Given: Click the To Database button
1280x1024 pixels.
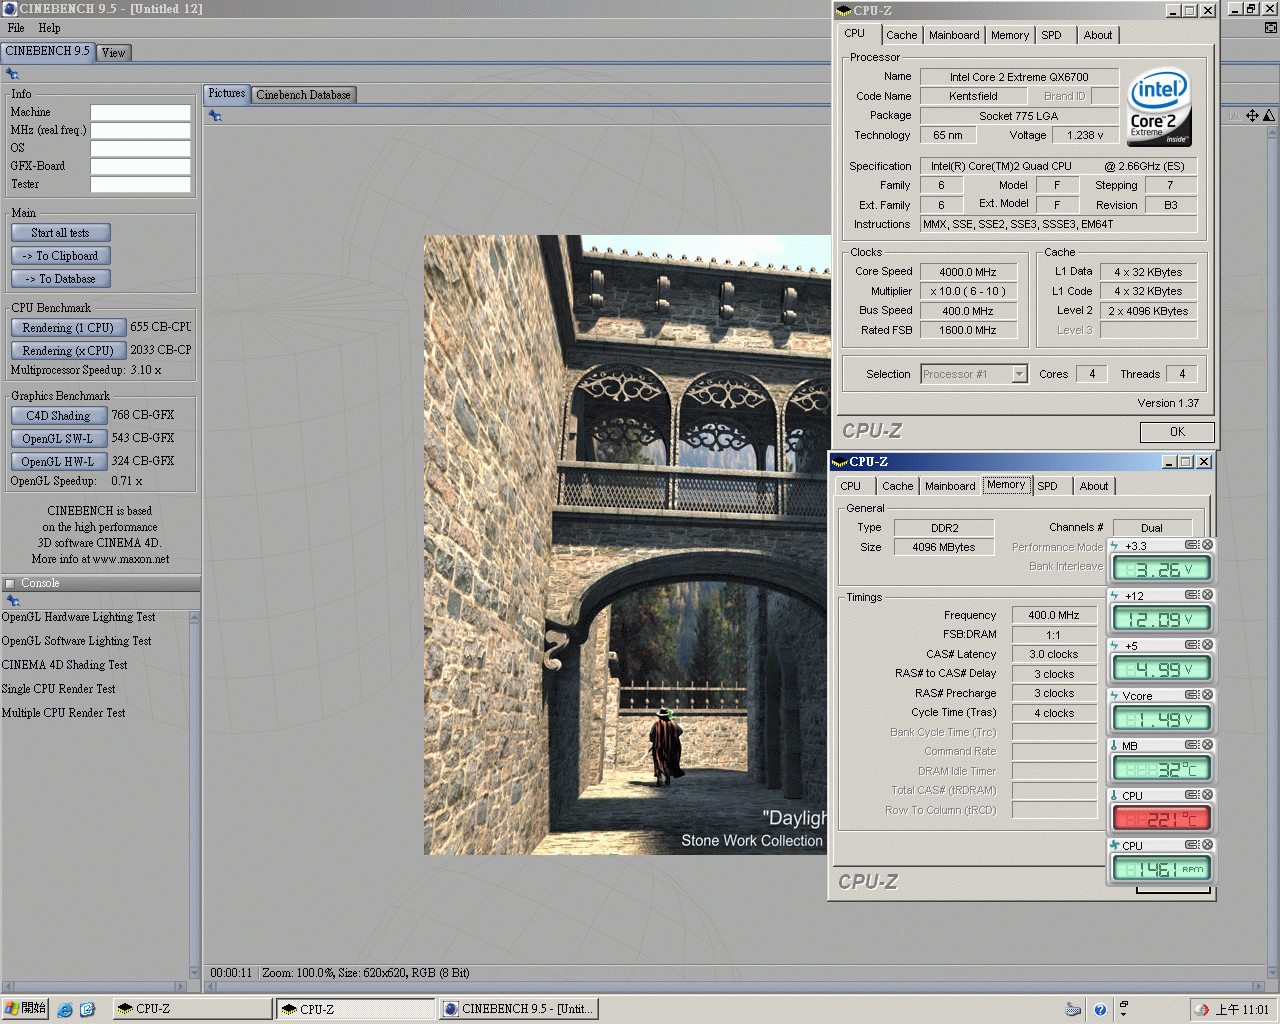Looking at the screenshot, I should pyautogui.click(x=61, y=279).
